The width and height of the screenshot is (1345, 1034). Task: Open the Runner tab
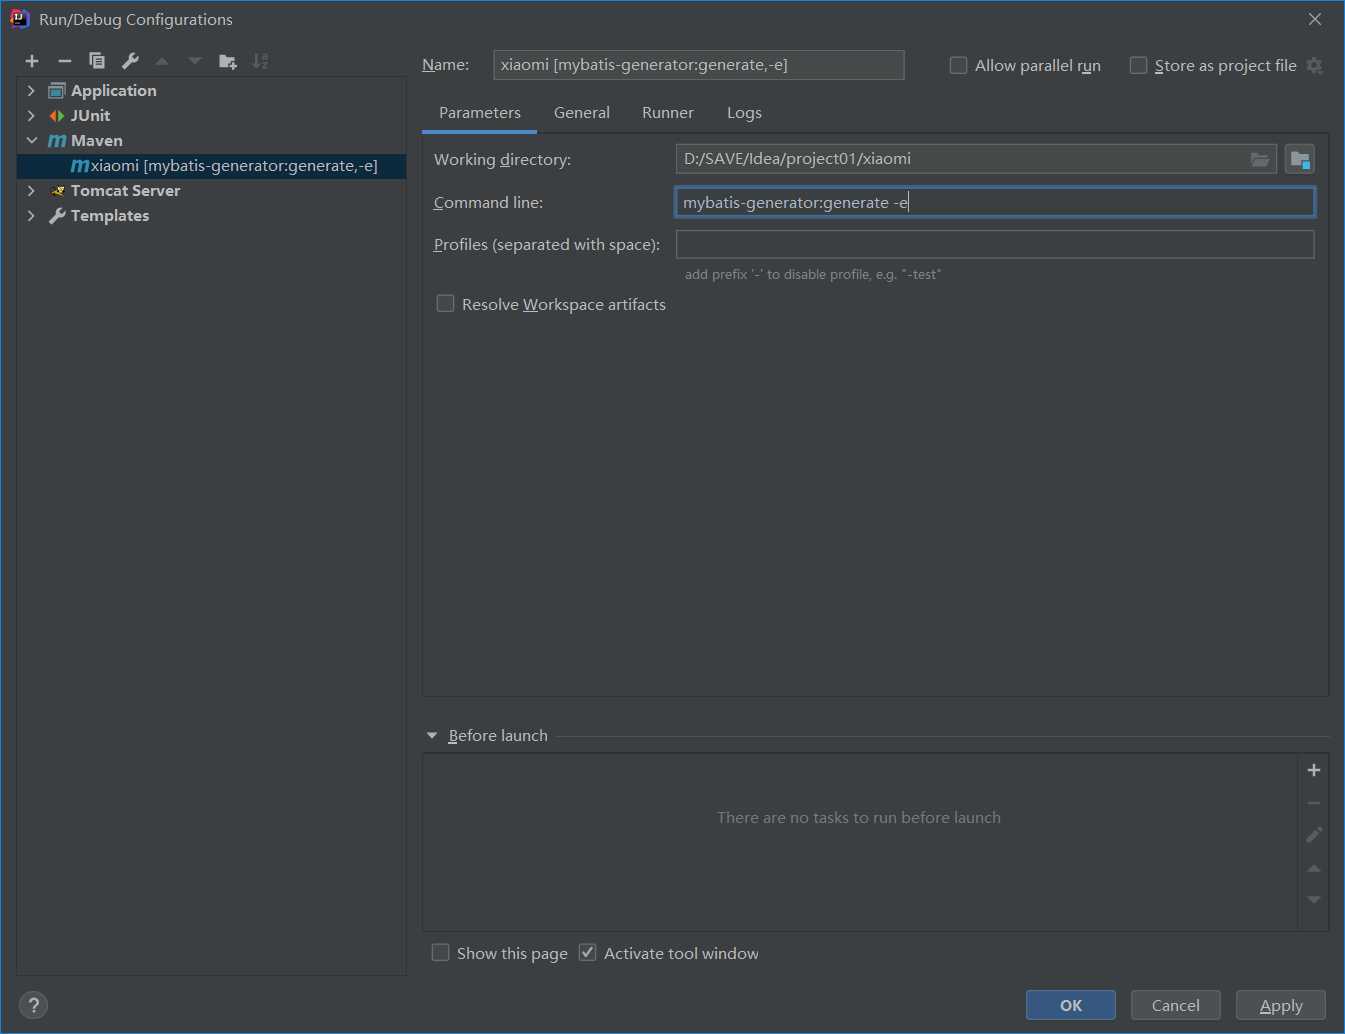[x=668, y=113]
